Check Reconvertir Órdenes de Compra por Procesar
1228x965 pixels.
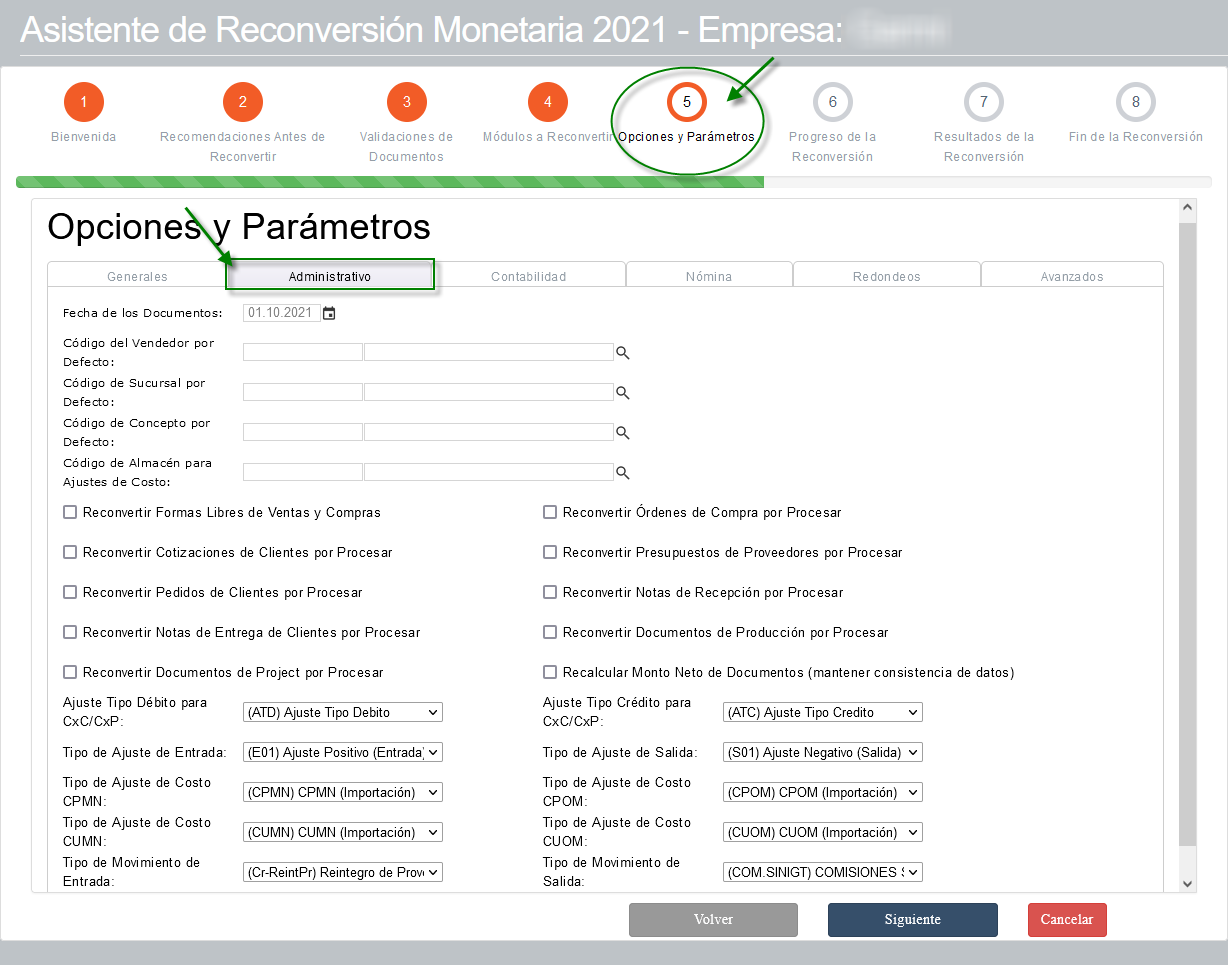point(550,512)
